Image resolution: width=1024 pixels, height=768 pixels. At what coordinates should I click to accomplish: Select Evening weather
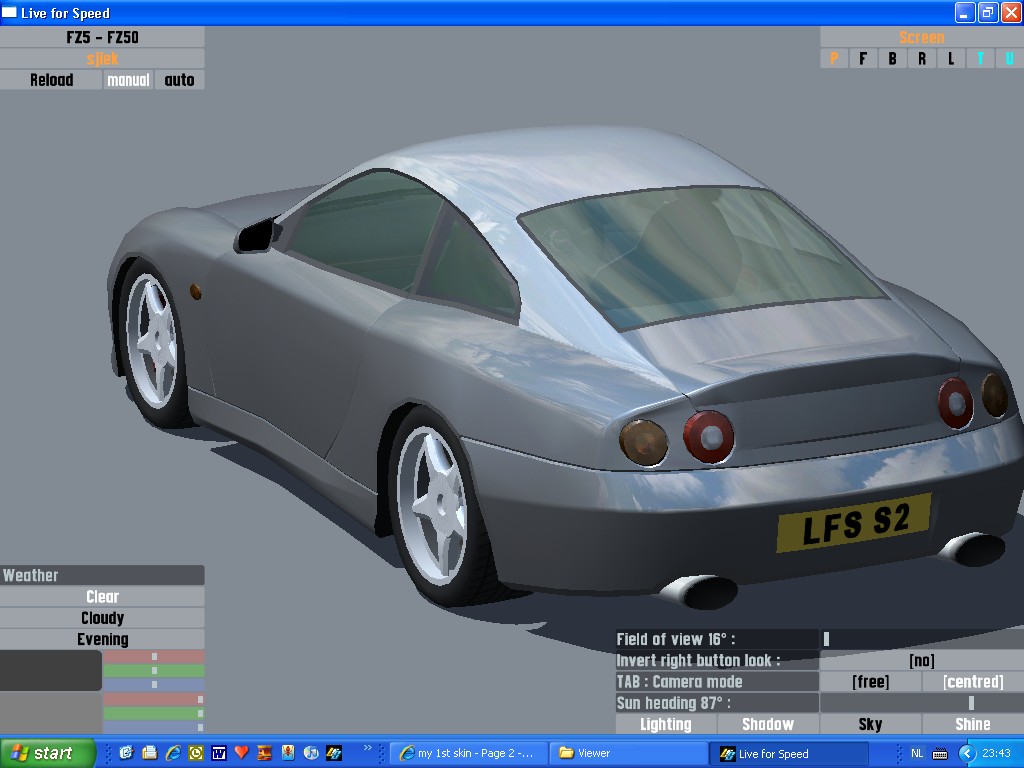pyautogui.click(x=103, y=639)
